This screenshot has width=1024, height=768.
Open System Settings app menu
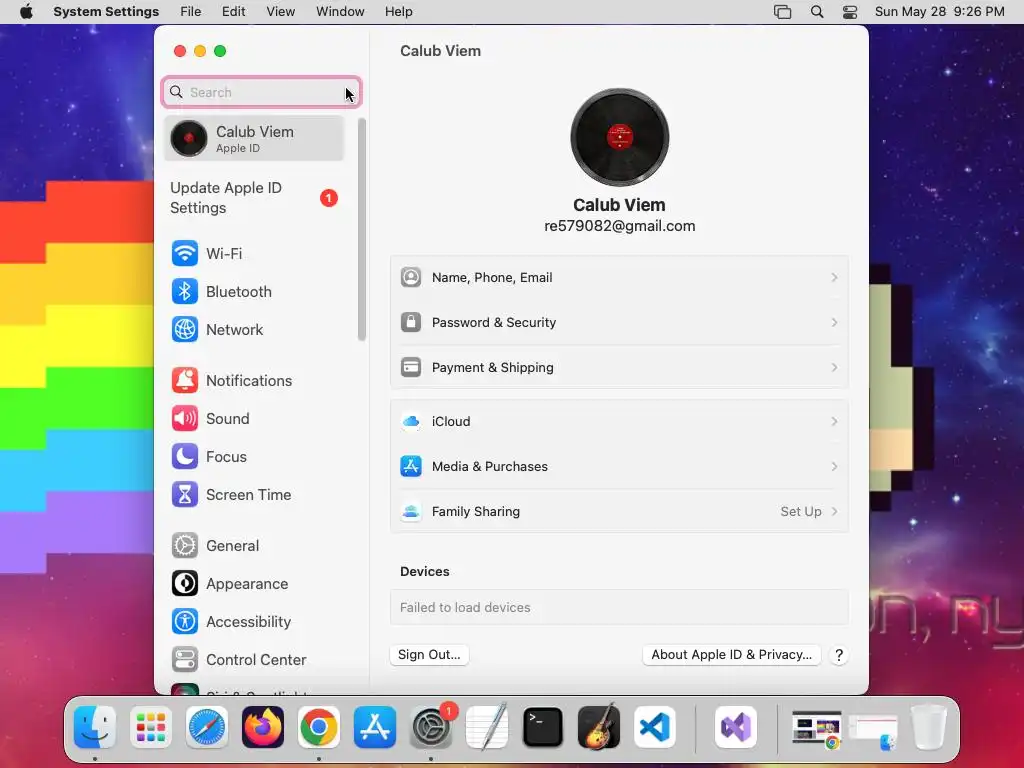pos(106,12)
